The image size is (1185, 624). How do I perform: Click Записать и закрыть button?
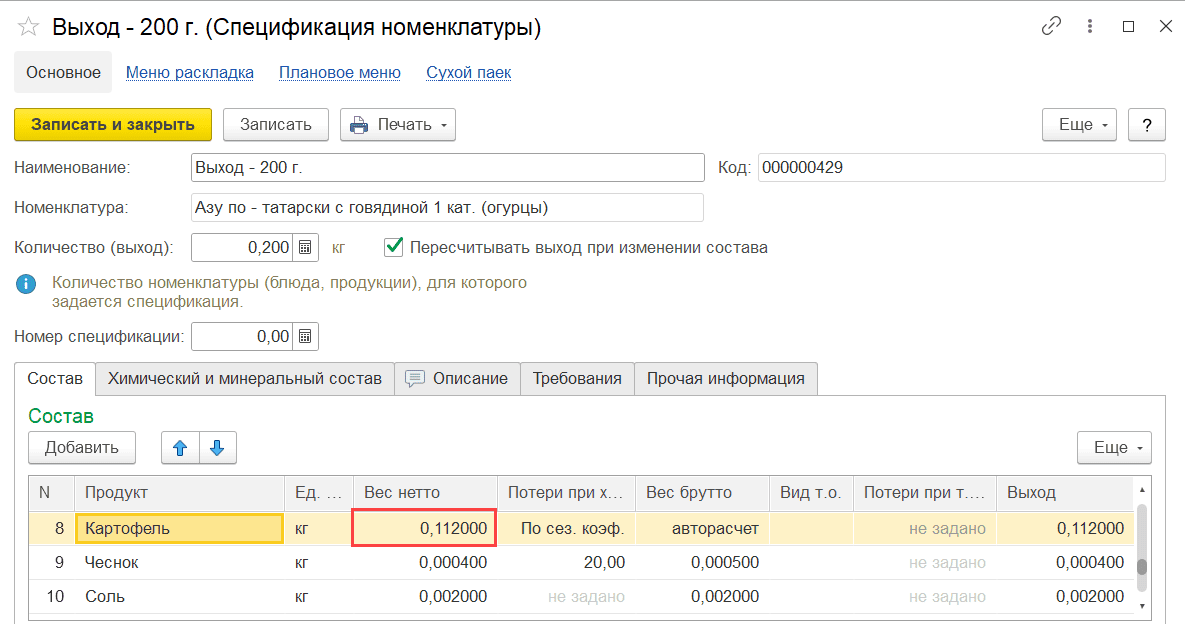tap(113, 125)
